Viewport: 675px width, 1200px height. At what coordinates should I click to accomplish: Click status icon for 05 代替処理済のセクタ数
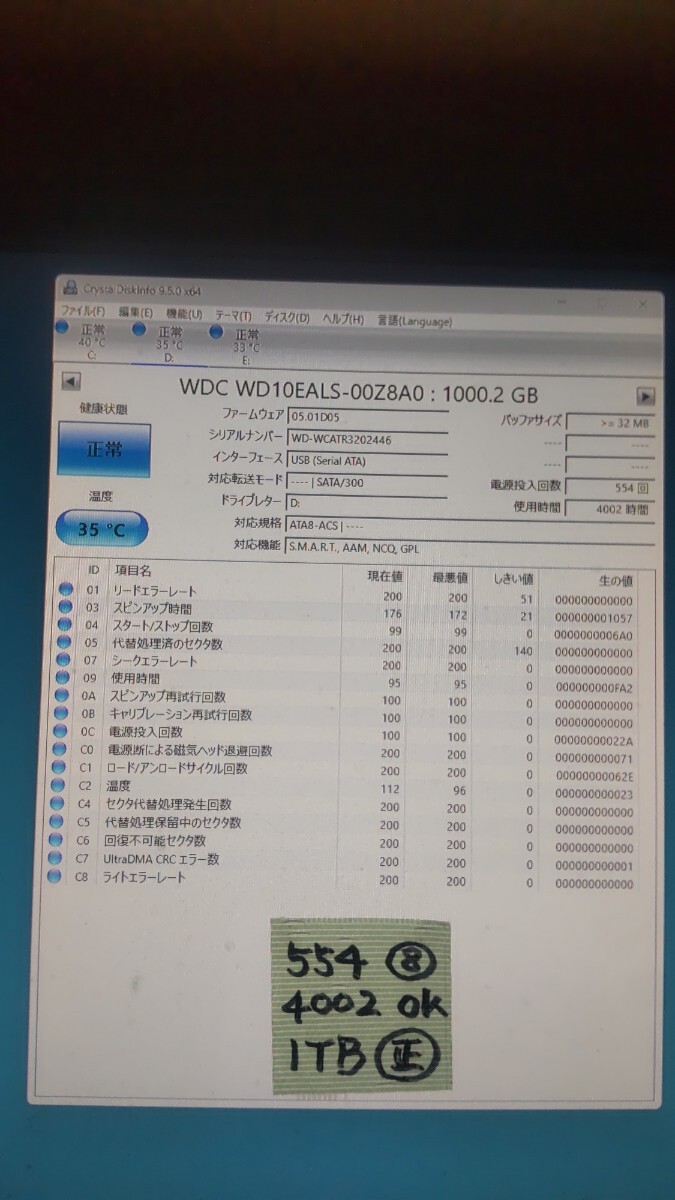[x=66, y=643]
